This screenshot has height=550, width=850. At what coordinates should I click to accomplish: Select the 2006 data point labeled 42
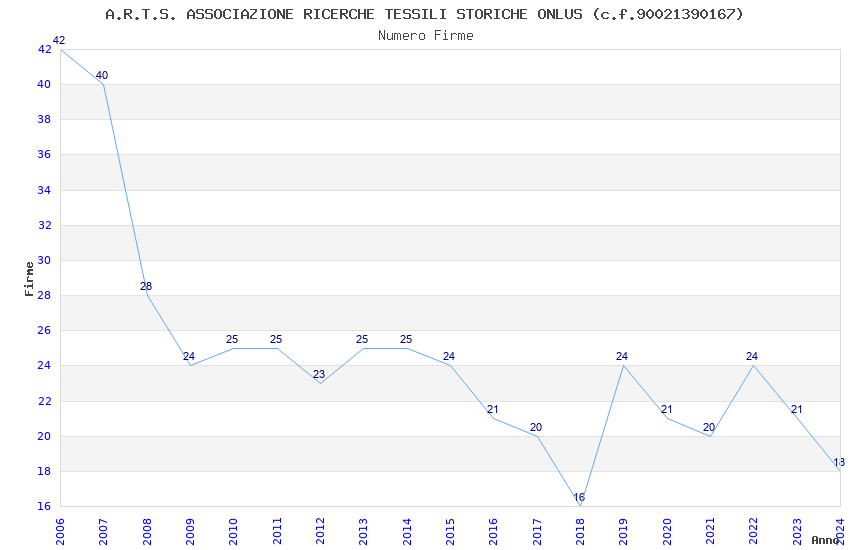[x=61, y=49]
